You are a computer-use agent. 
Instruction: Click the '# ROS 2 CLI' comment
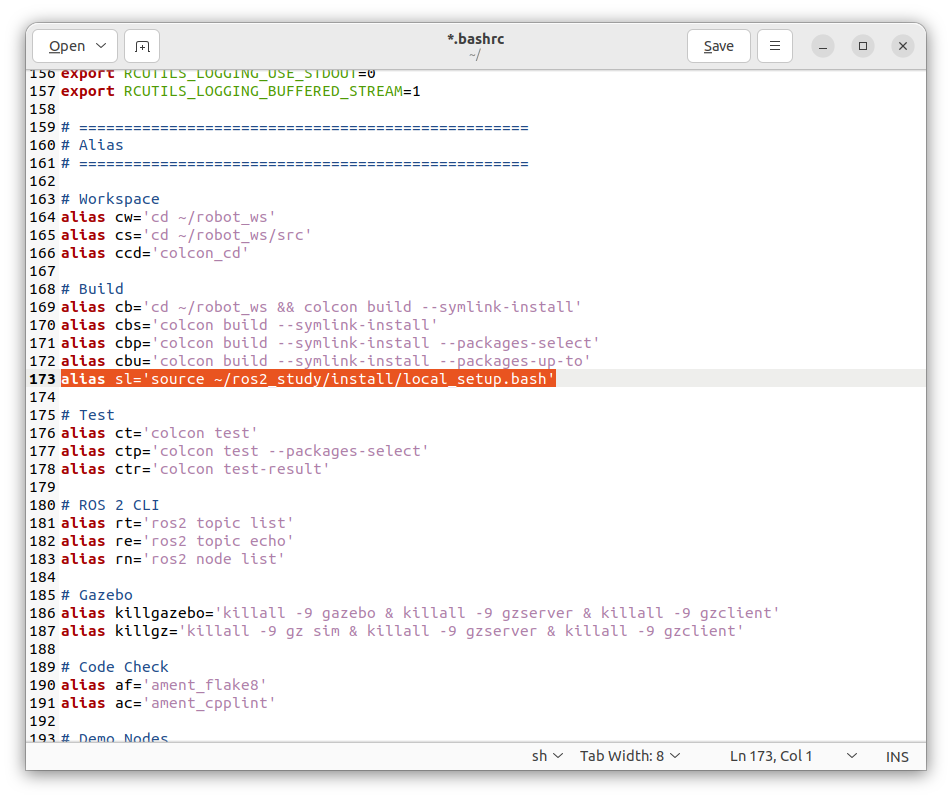pos(110,505)
